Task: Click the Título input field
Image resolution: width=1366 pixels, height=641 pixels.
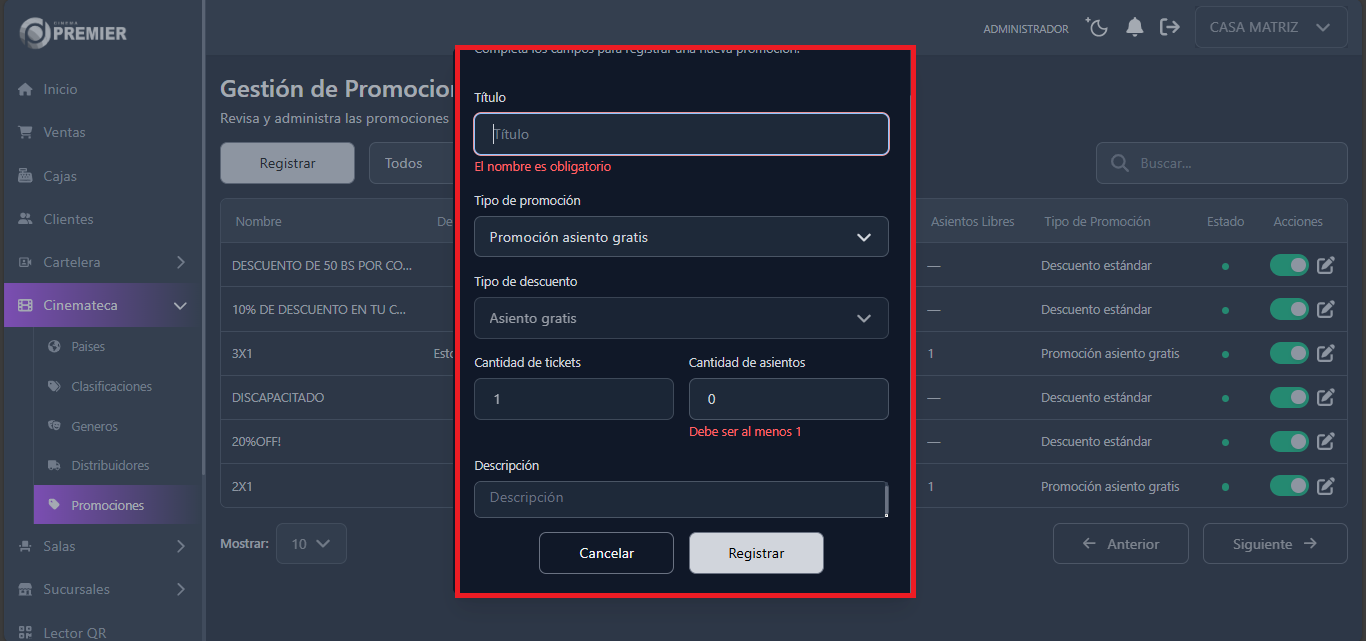Action: point(681,134)
